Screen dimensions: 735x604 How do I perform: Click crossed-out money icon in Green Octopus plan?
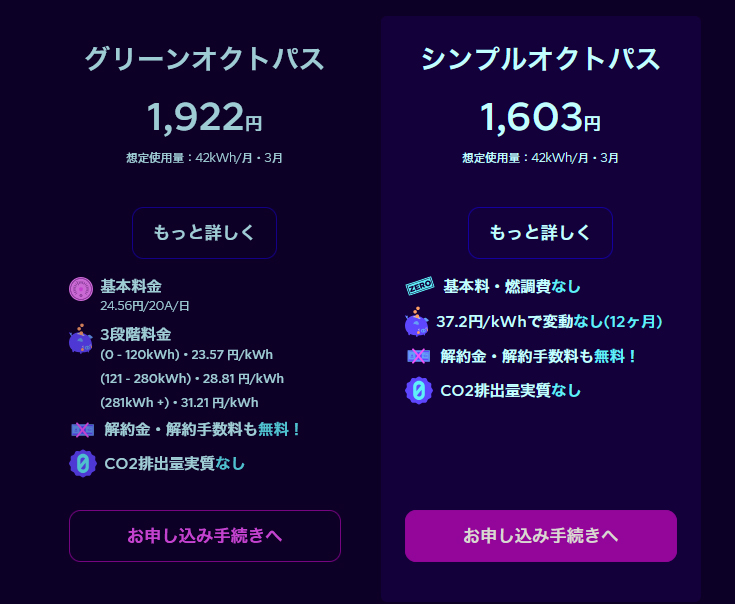click(82, 429)
